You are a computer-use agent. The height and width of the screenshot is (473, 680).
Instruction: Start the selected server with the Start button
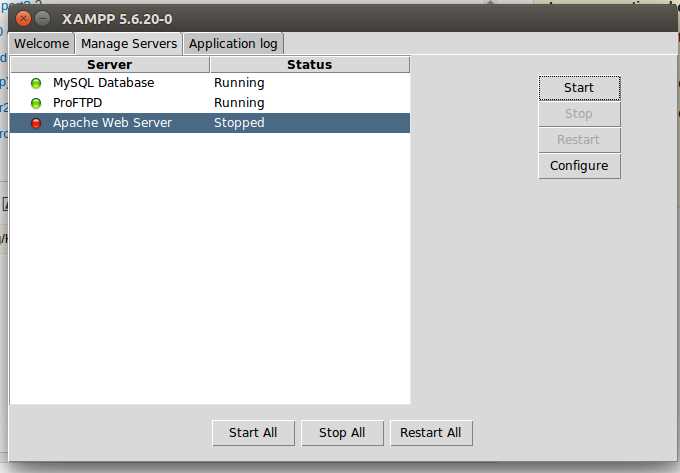579,88
